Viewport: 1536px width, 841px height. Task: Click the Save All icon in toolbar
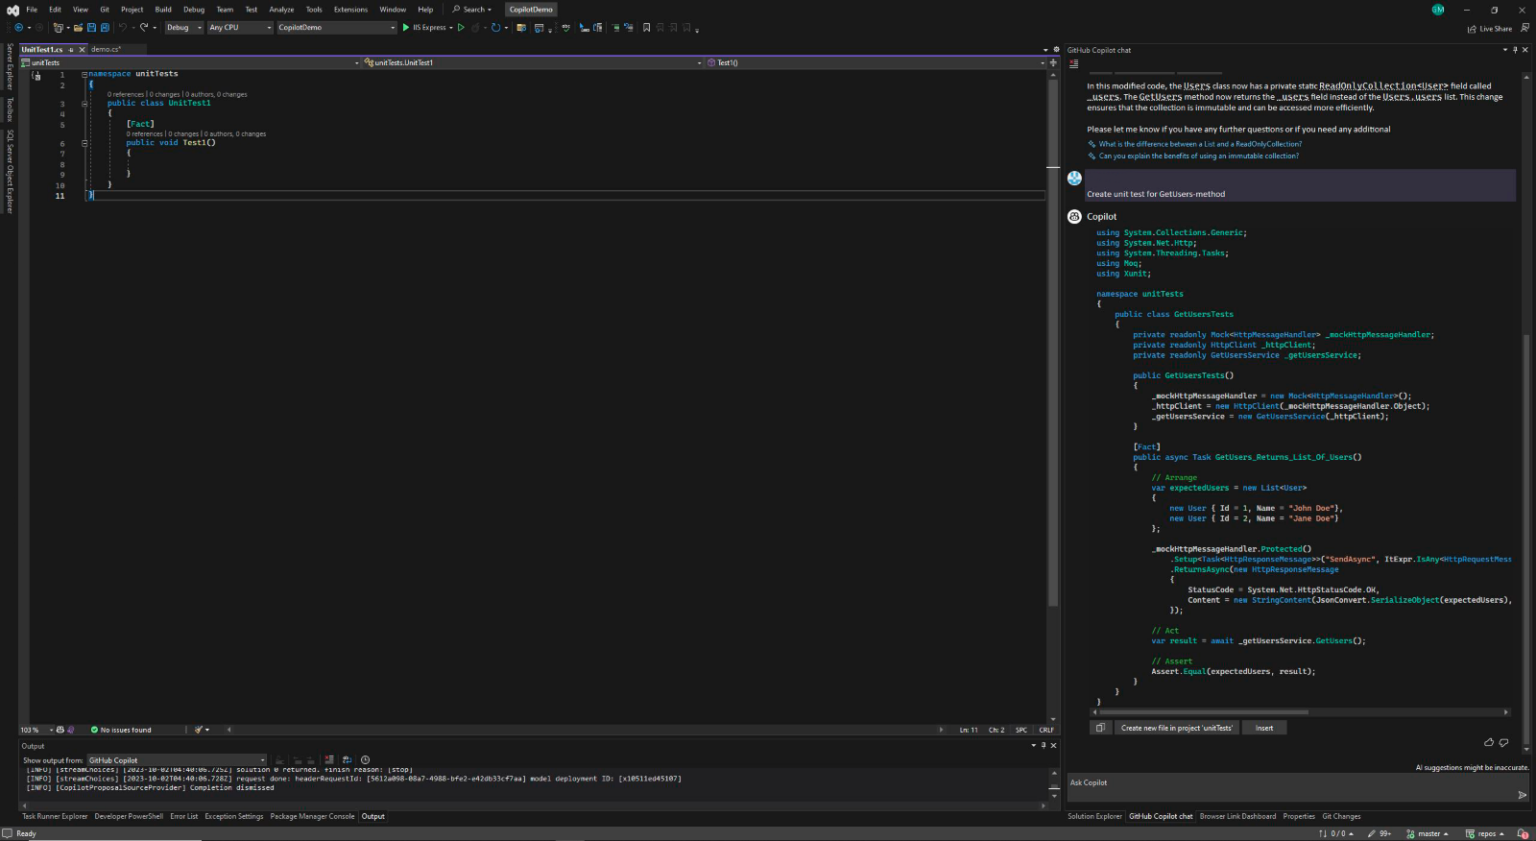click(x=104, y=27)
